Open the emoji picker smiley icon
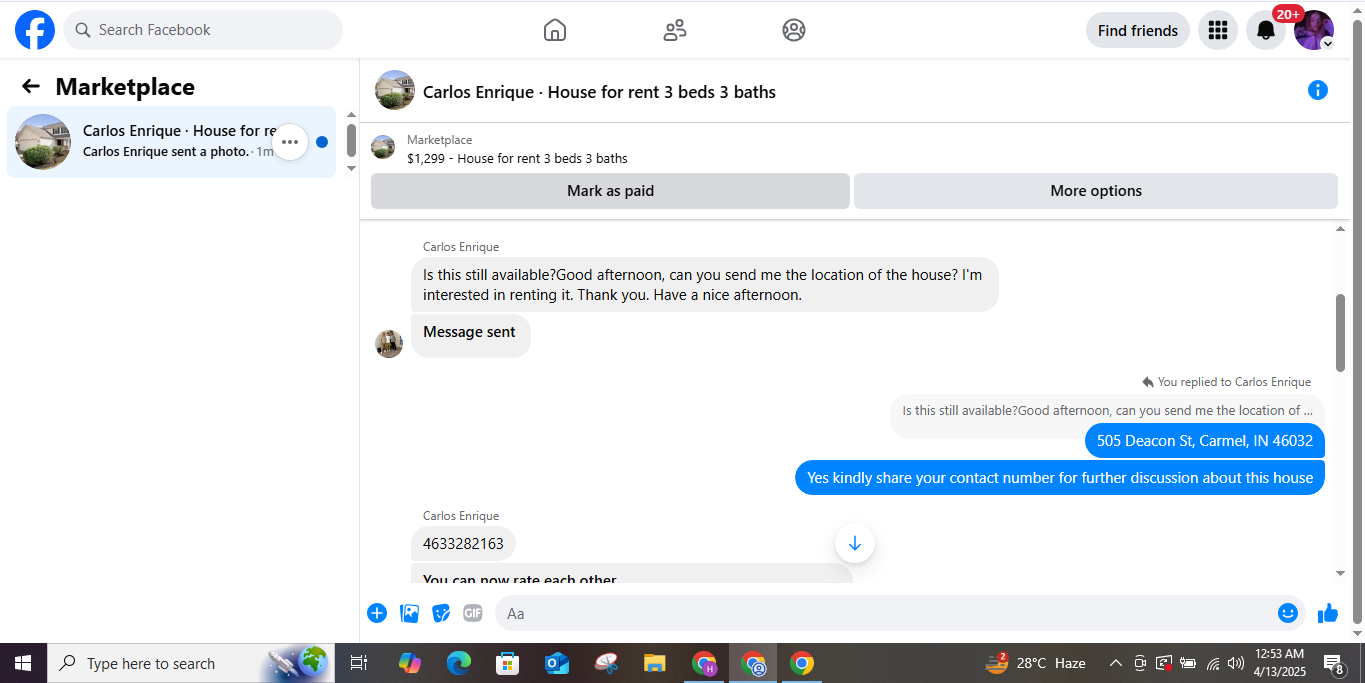 point(1288,613)
